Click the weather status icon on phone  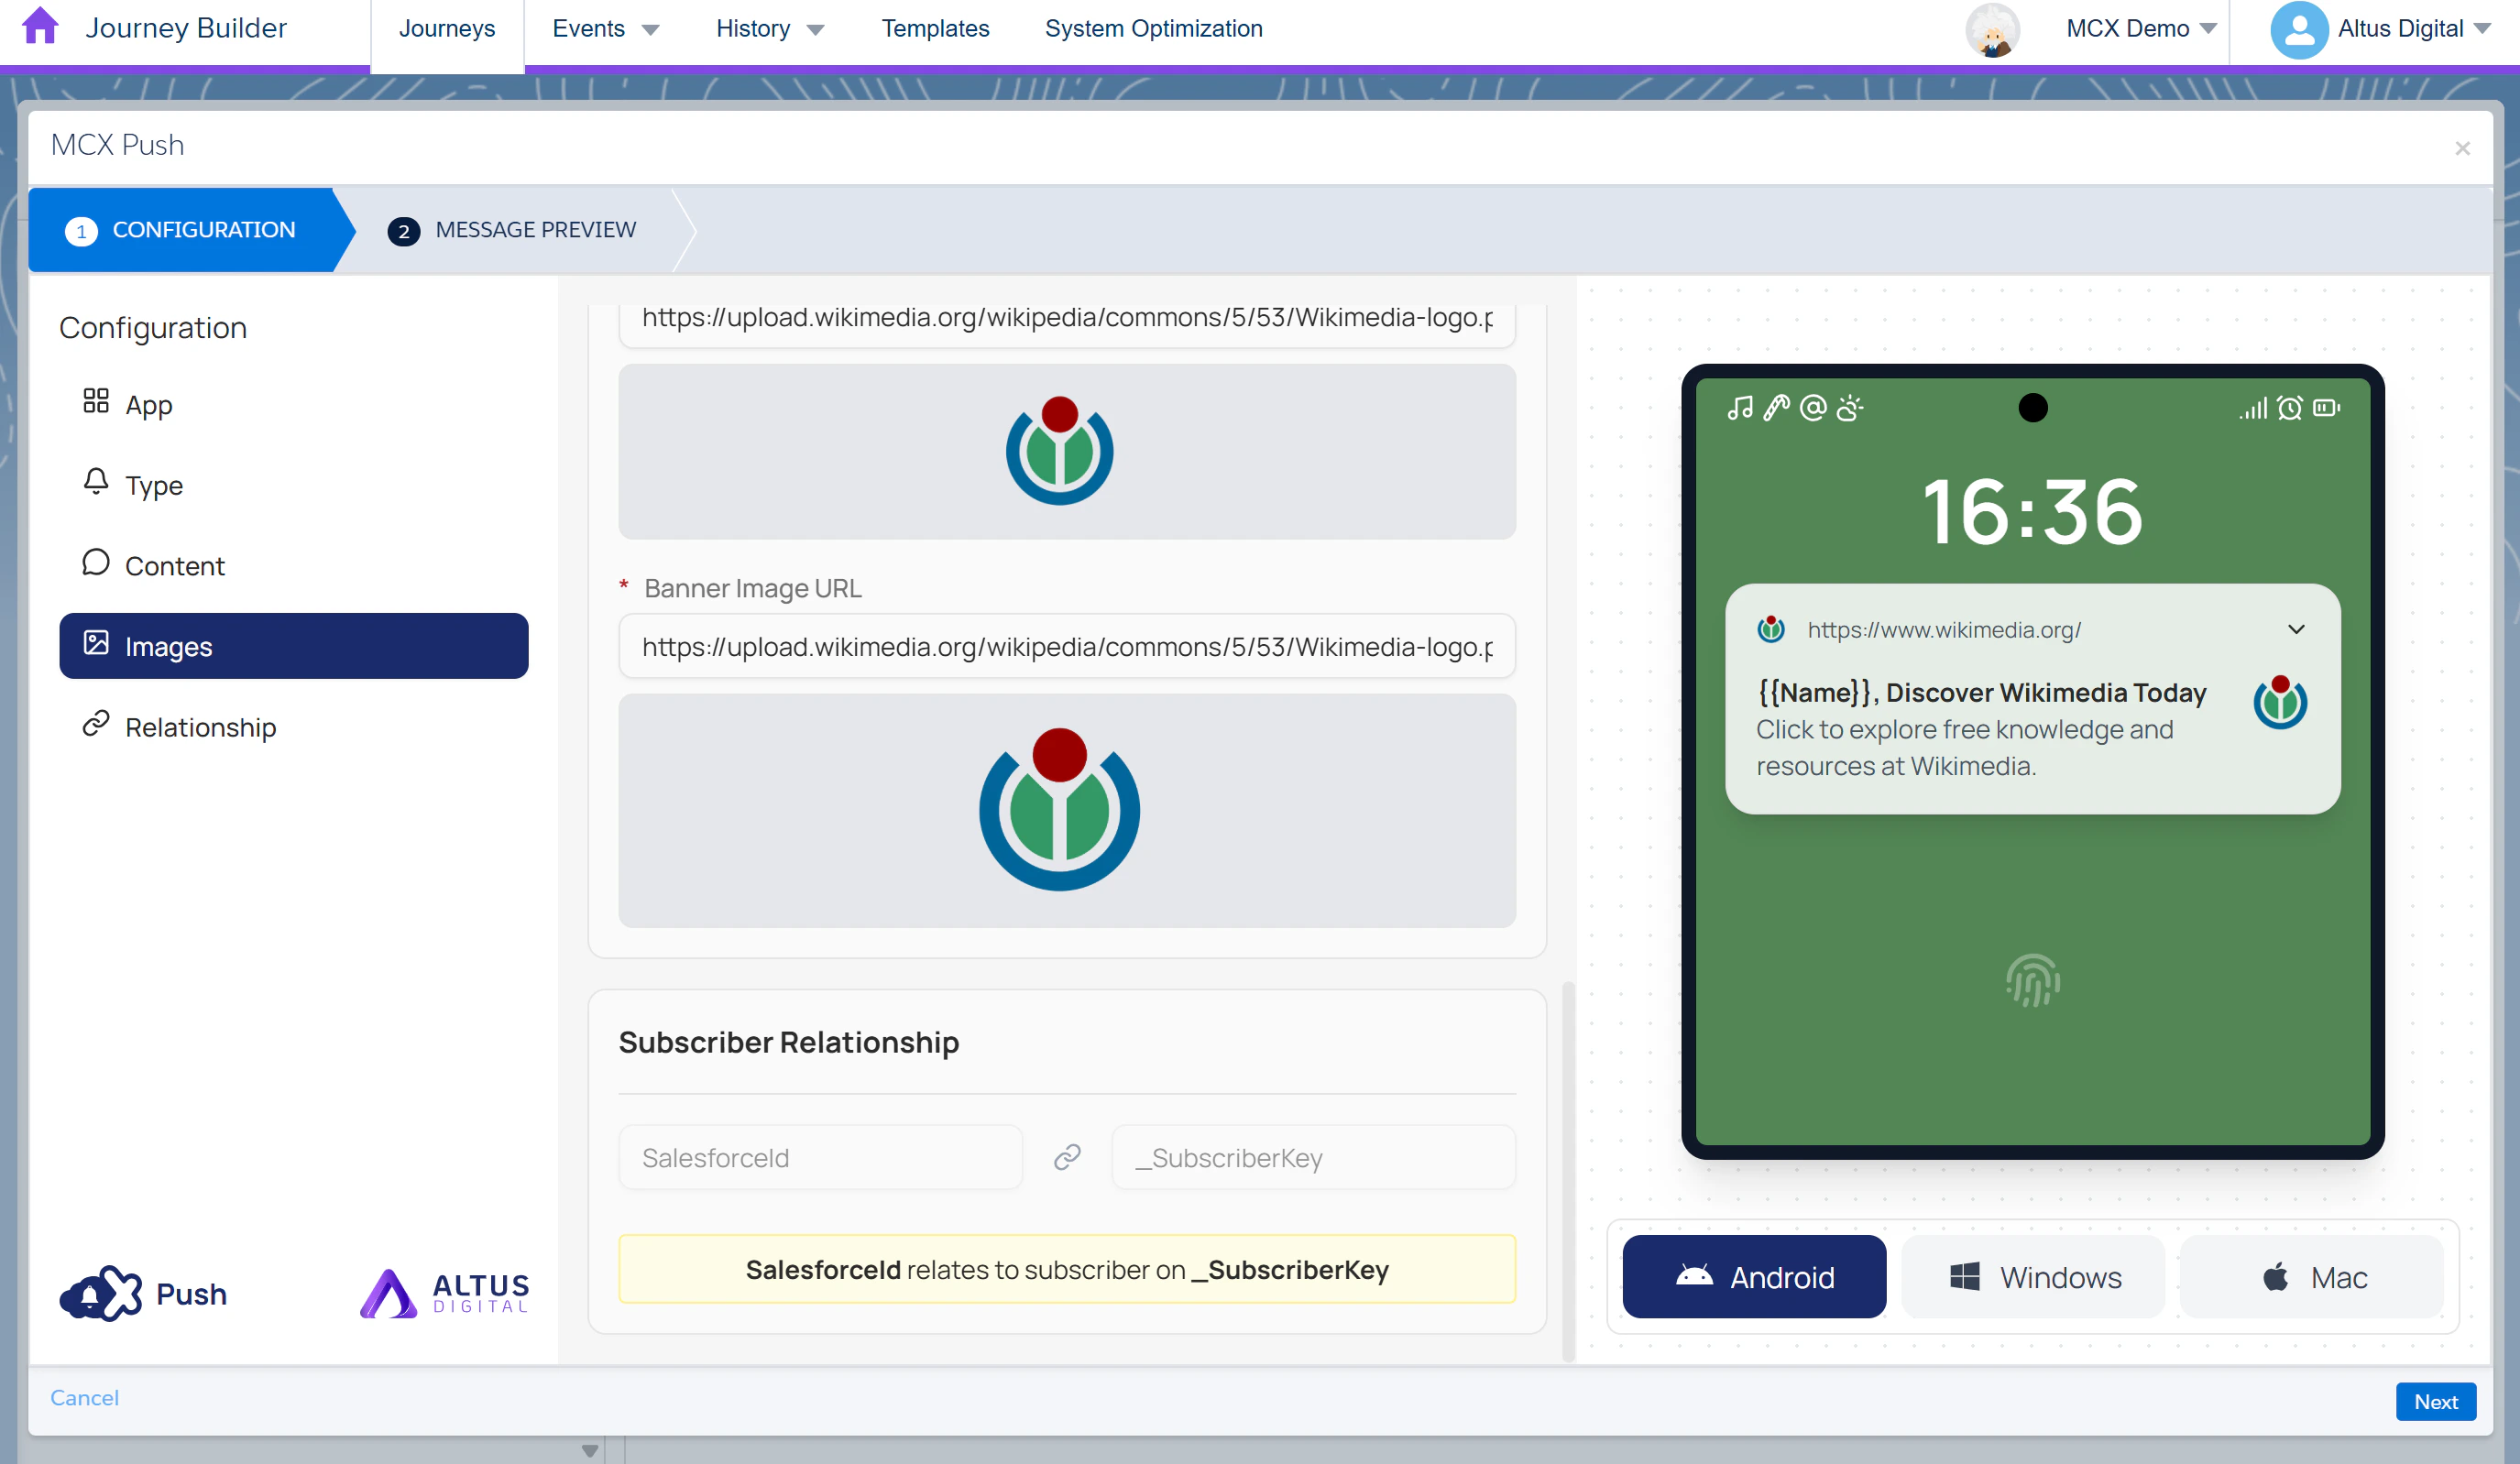pyautogui.click(x=1850, y=408)
